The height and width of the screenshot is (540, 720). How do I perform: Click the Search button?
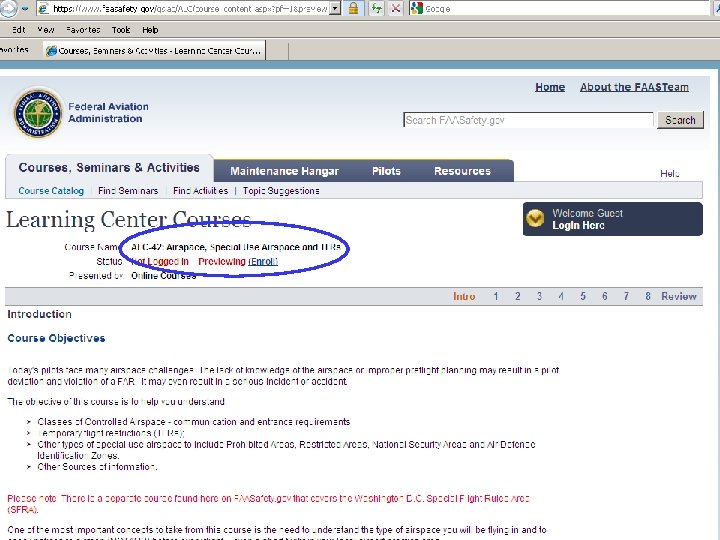coord(680,120)
